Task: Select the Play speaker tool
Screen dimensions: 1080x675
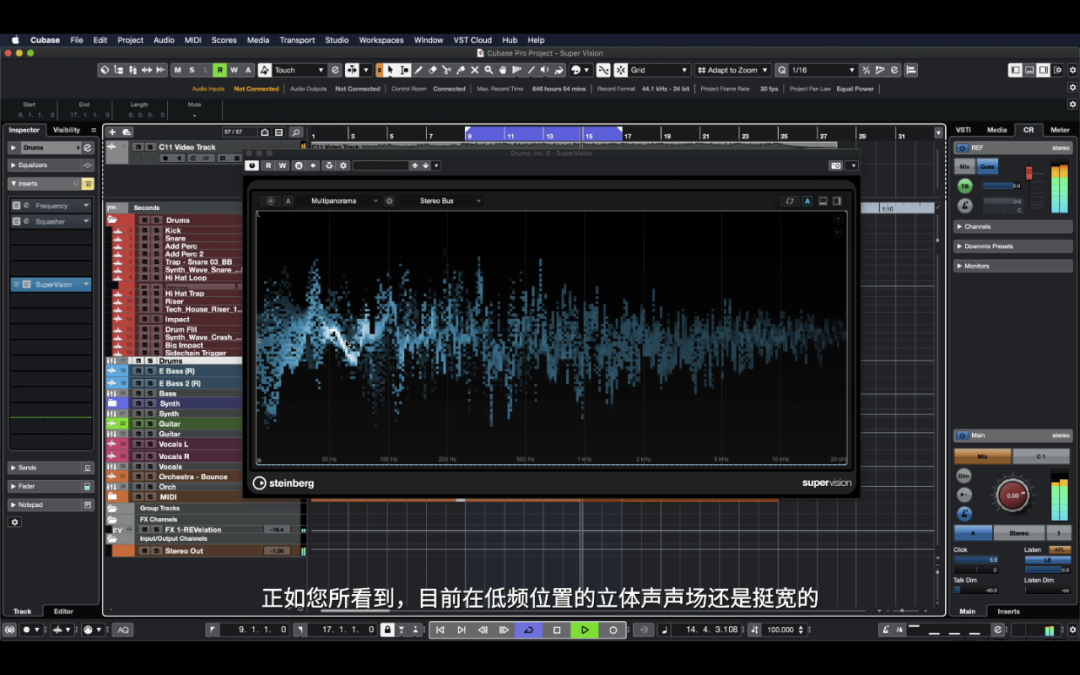Action: tap(545, 70)
